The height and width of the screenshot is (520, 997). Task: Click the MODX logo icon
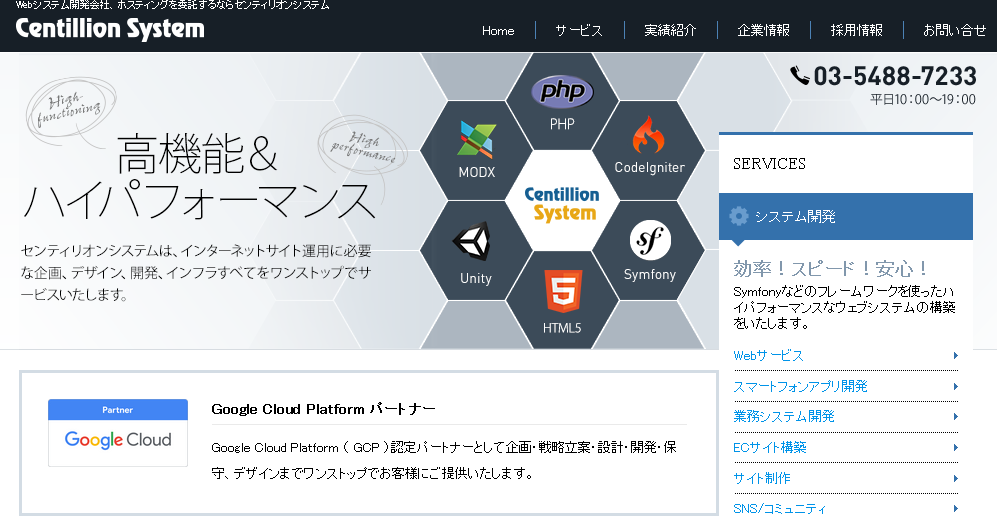point(476,139)
